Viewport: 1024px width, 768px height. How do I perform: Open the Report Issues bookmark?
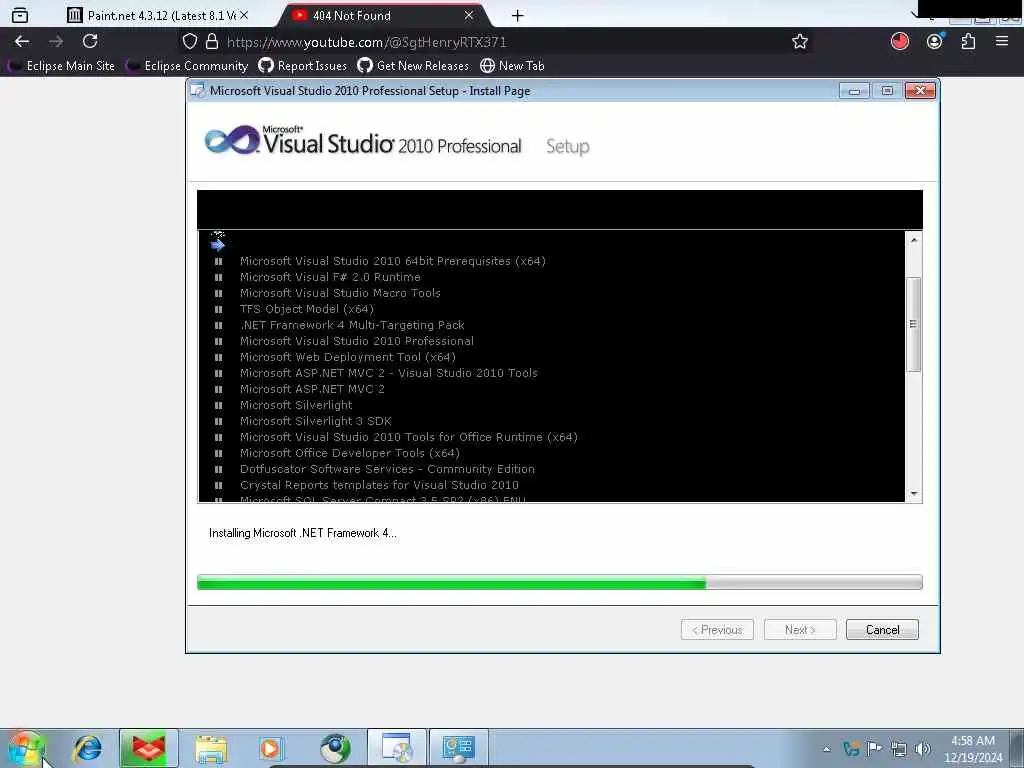coord(302,66)
